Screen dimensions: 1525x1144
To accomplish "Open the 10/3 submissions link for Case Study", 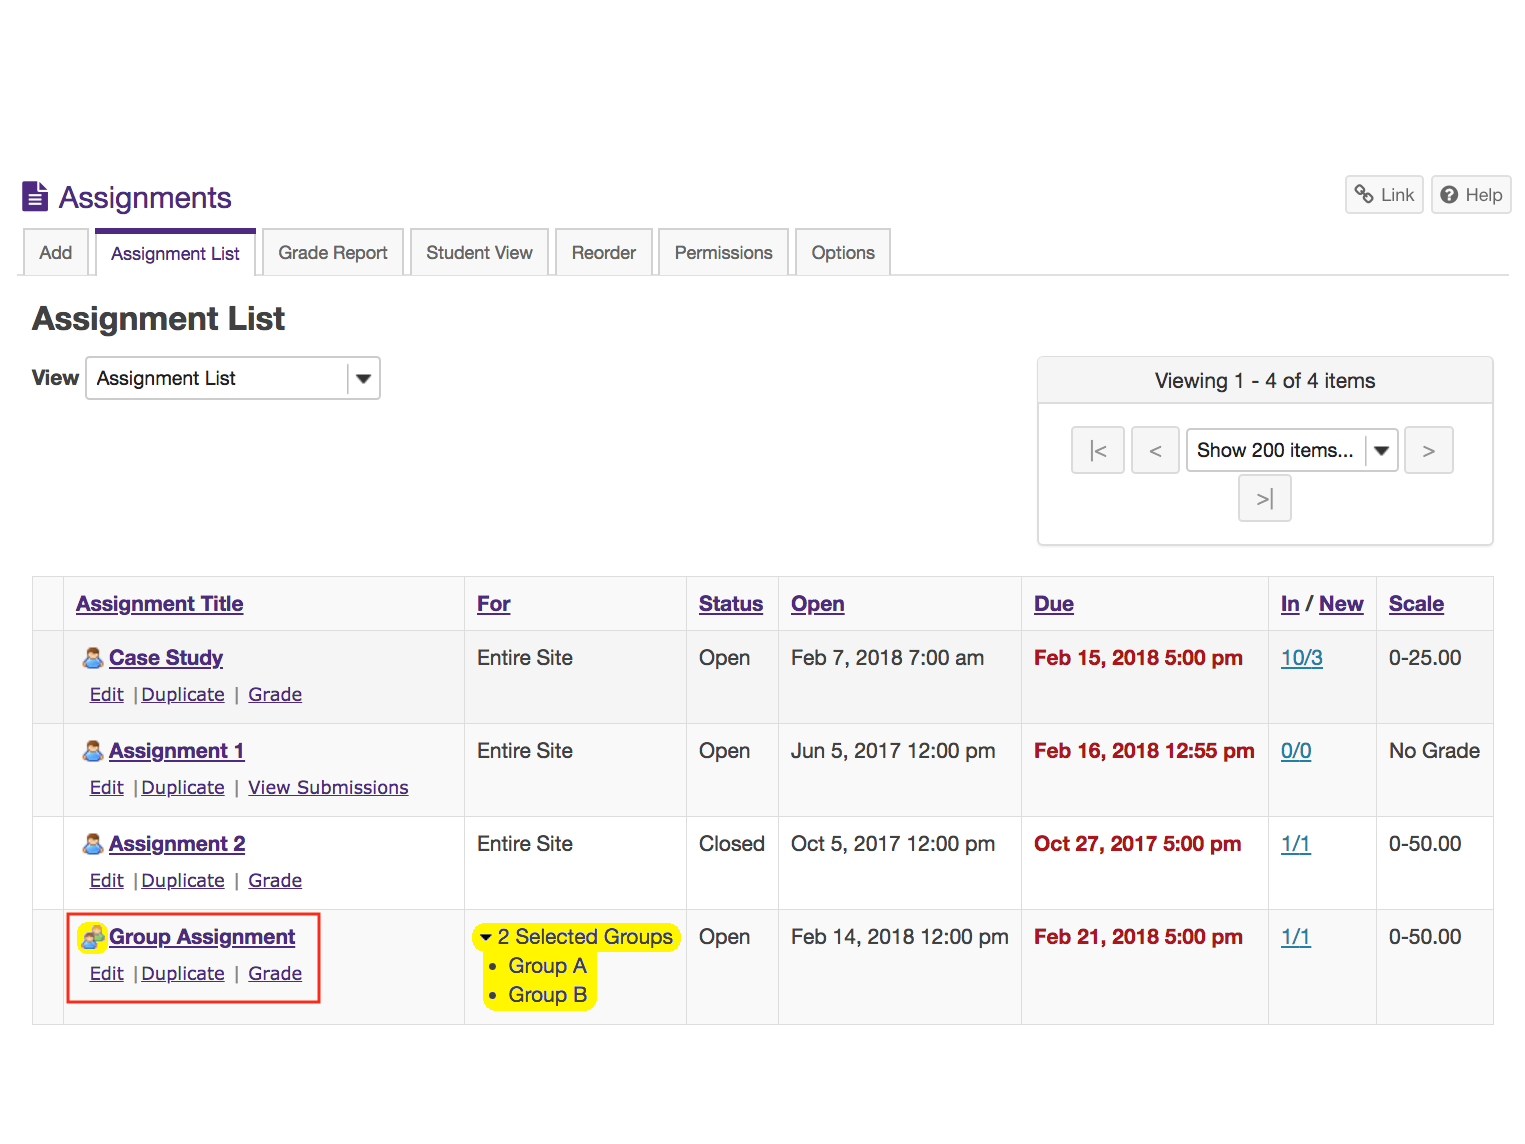I will pyautogui.click(x=1301, y=658).
